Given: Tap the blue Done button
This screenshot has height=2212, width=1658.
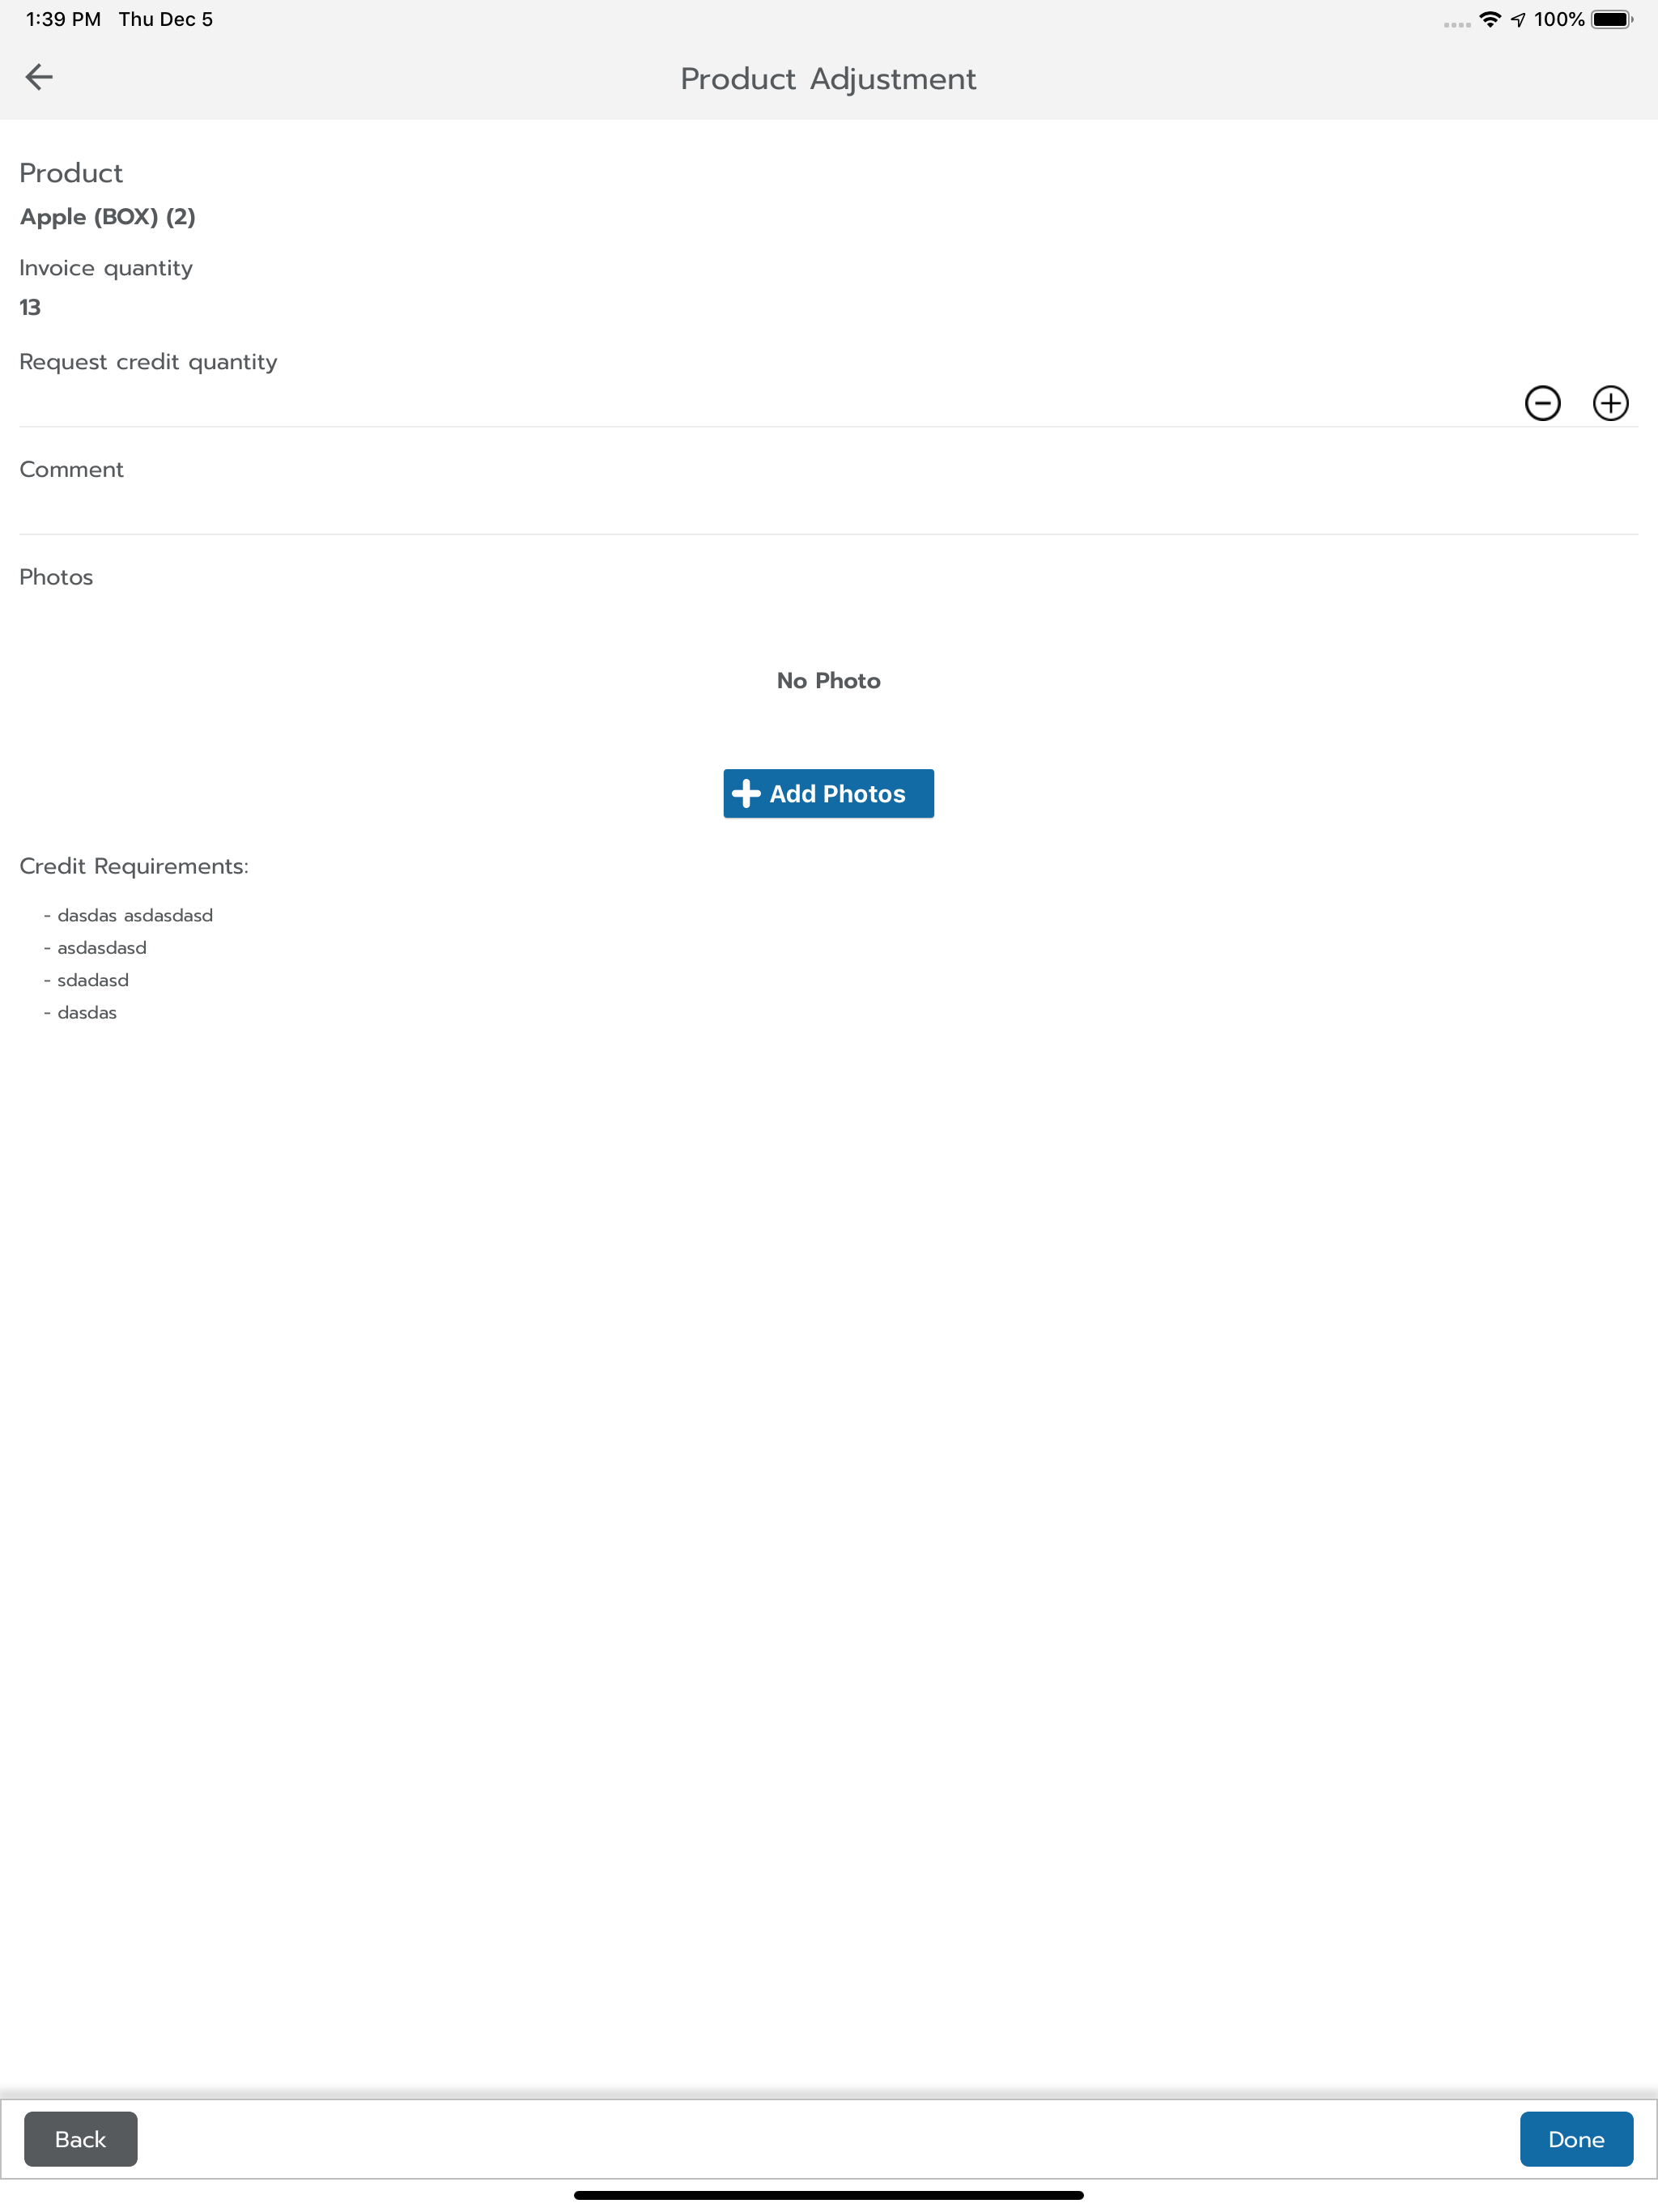Looking at the screenshot, I should point(1576,2138).
